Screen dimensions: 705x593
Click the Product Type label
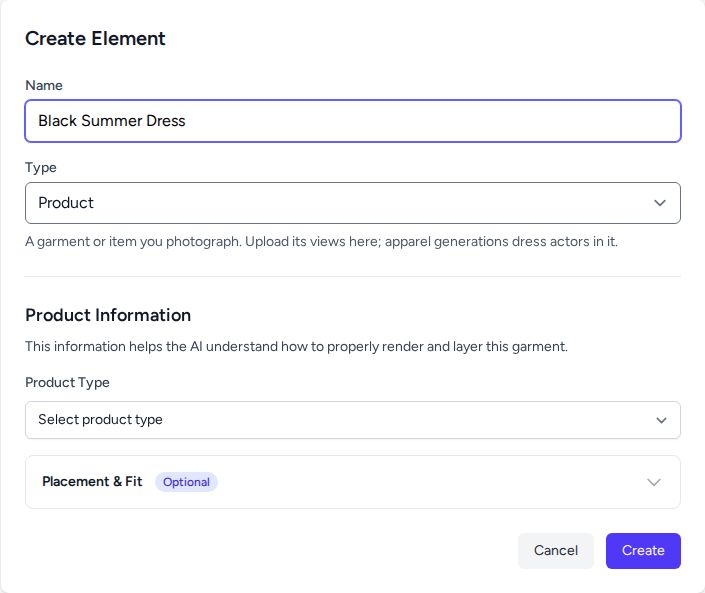tap(67, 382)
